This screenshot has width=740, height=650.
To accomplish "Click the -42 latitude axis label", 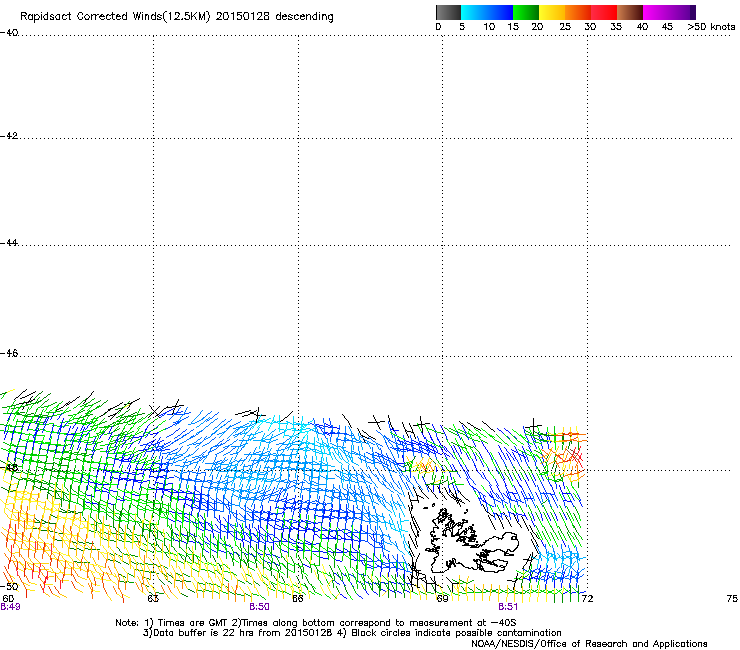I will click(9, 136).
